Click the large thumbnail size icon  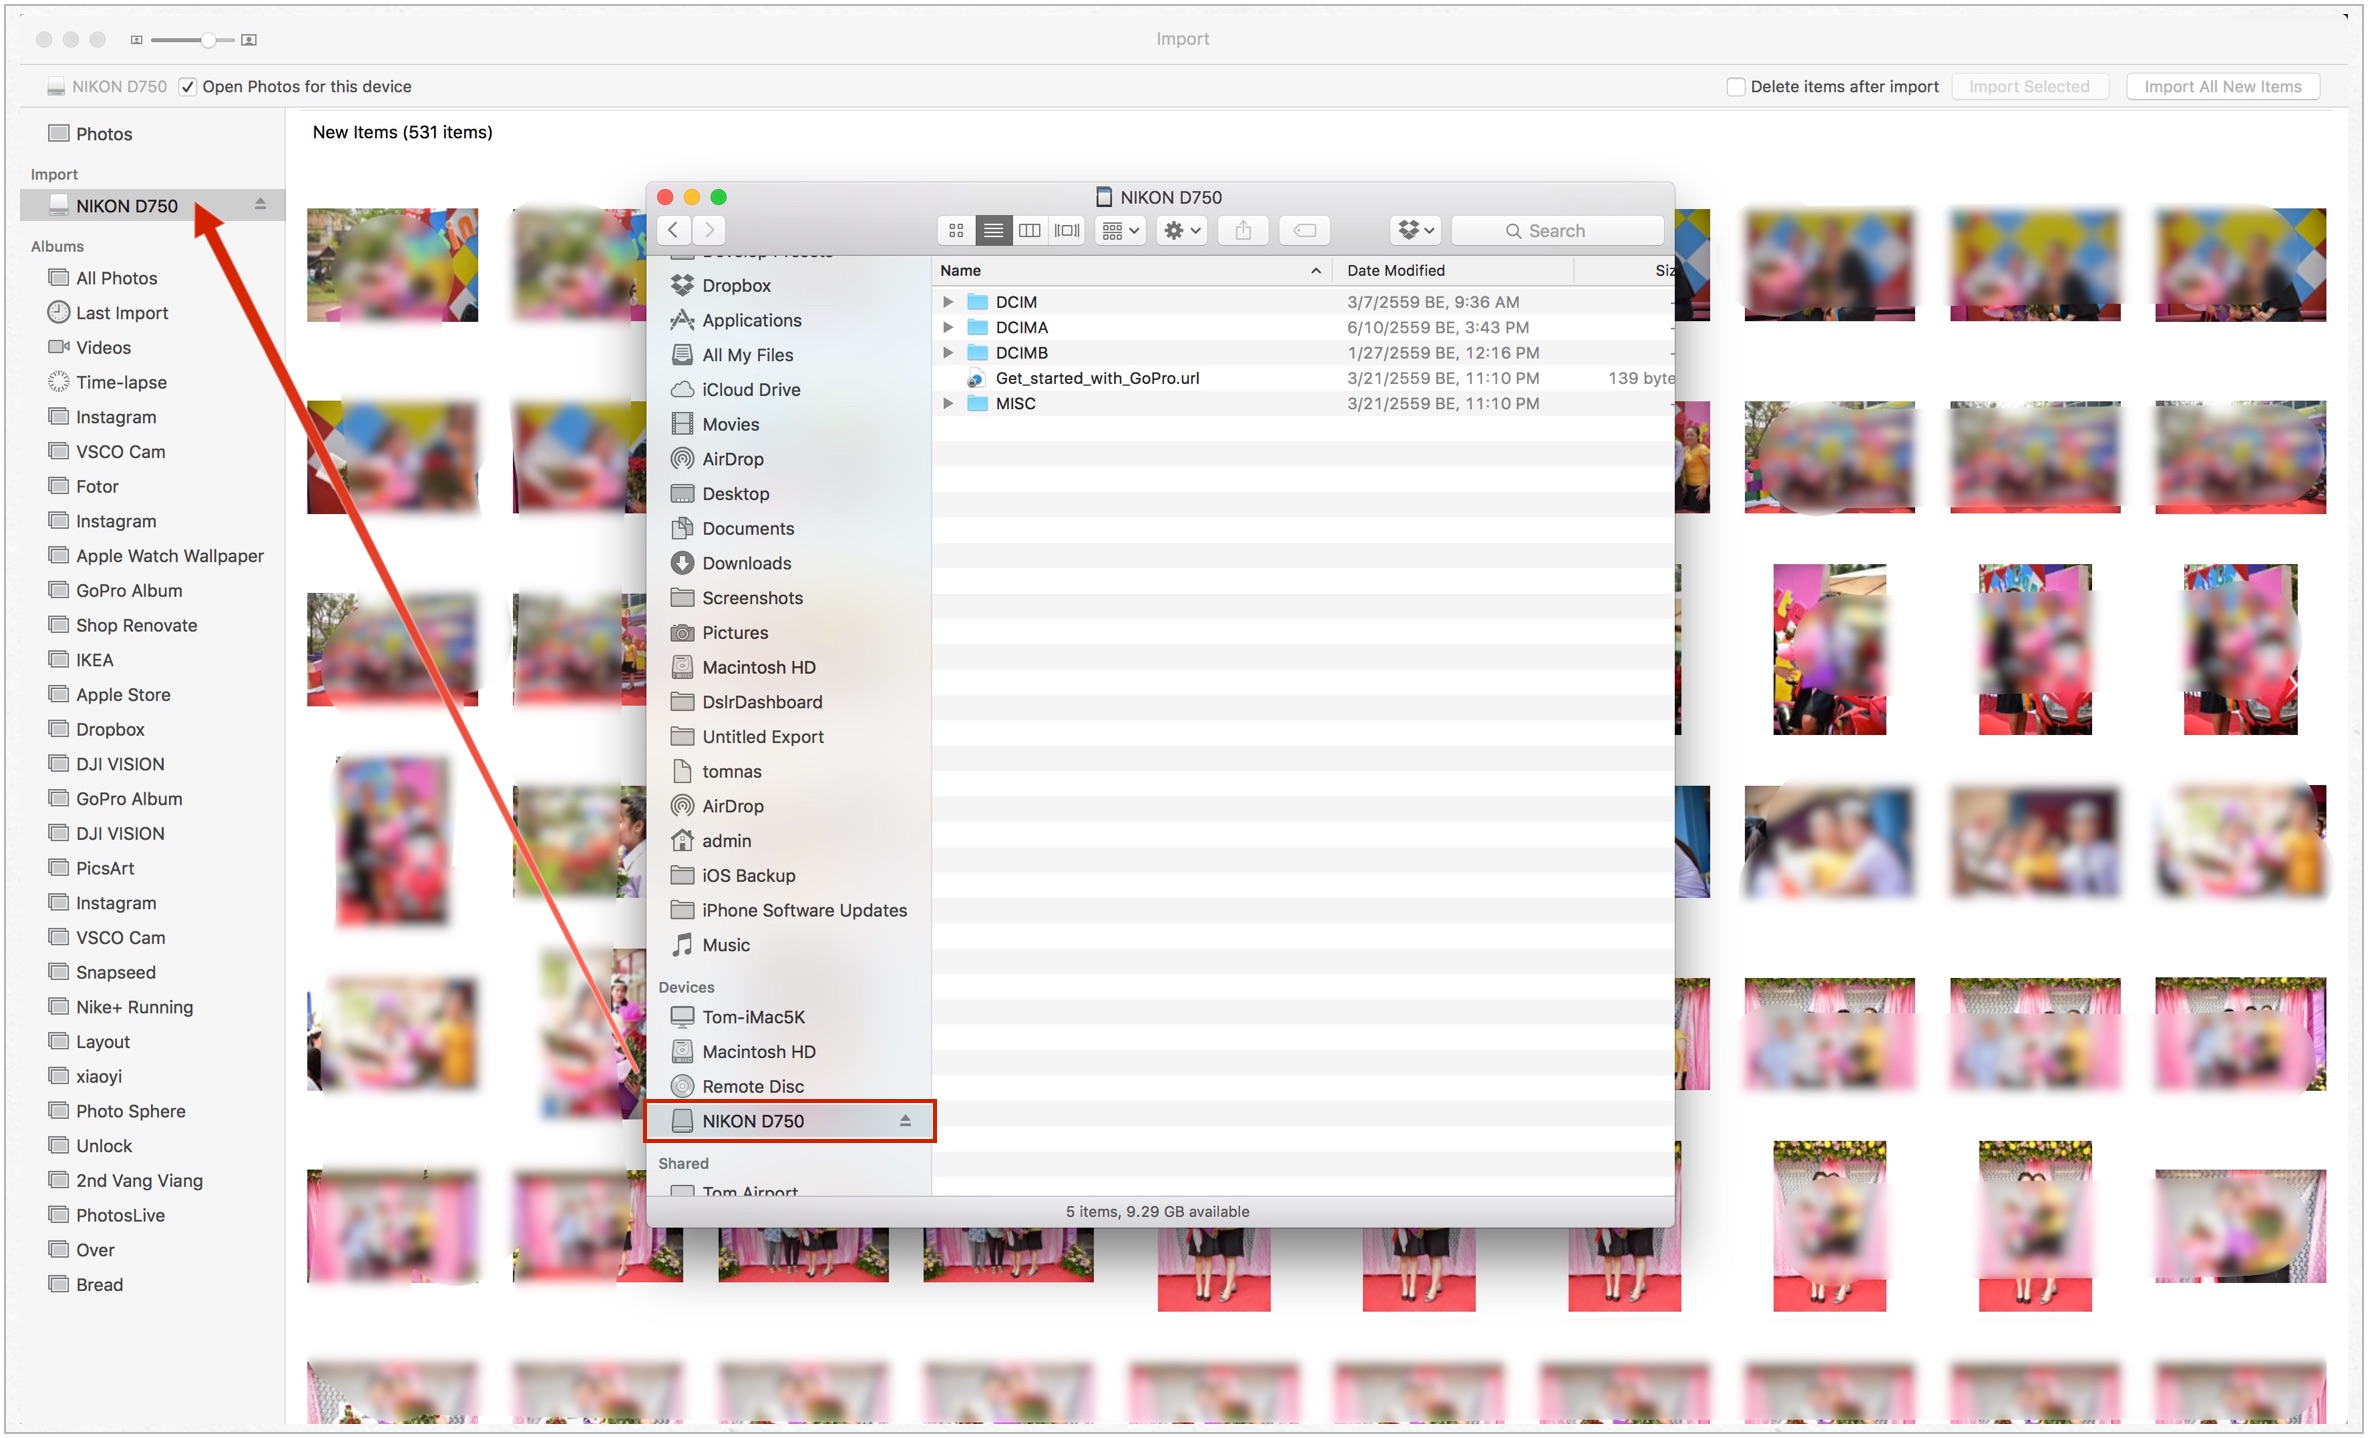[x=249, y=40]
